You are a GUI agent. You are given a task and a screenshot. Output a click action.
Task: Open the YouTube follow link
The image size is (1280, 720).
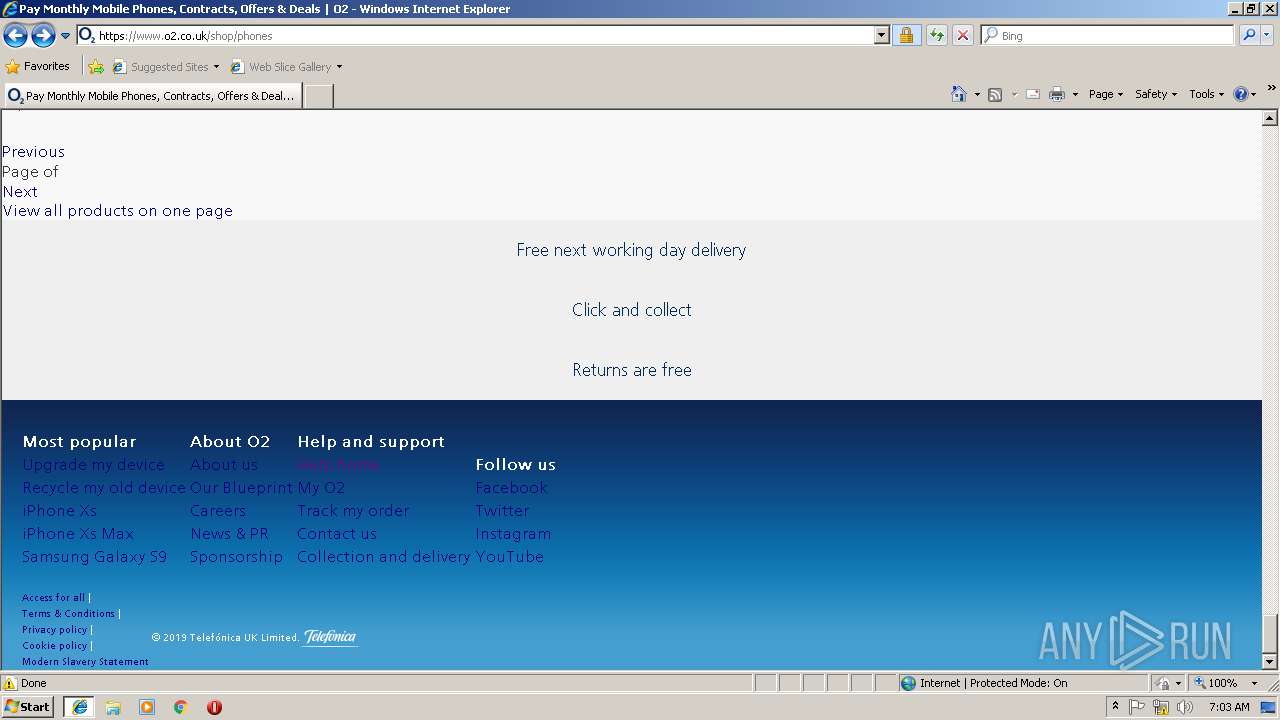click(509, 557)
